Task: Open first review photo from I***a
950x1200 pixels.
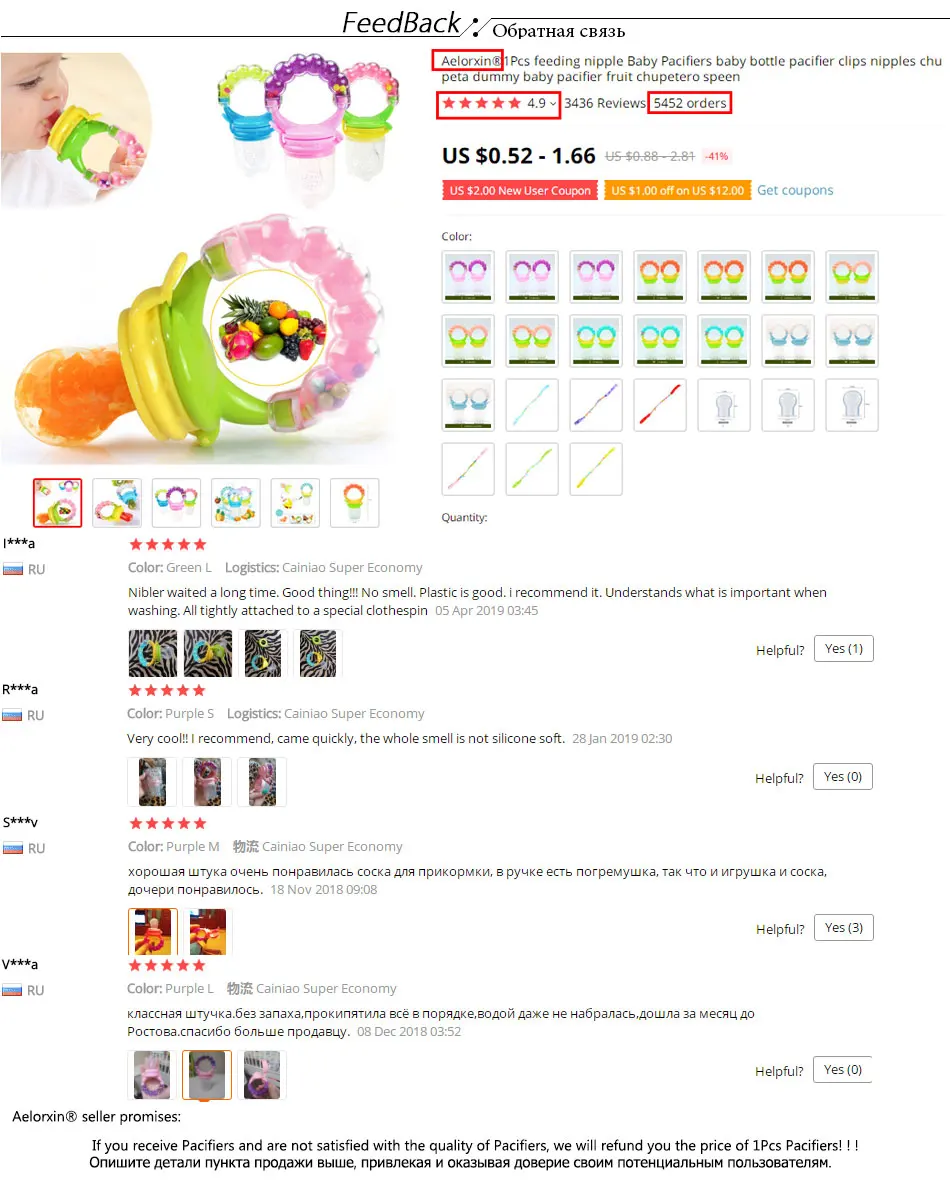Action: pos(153,653)
